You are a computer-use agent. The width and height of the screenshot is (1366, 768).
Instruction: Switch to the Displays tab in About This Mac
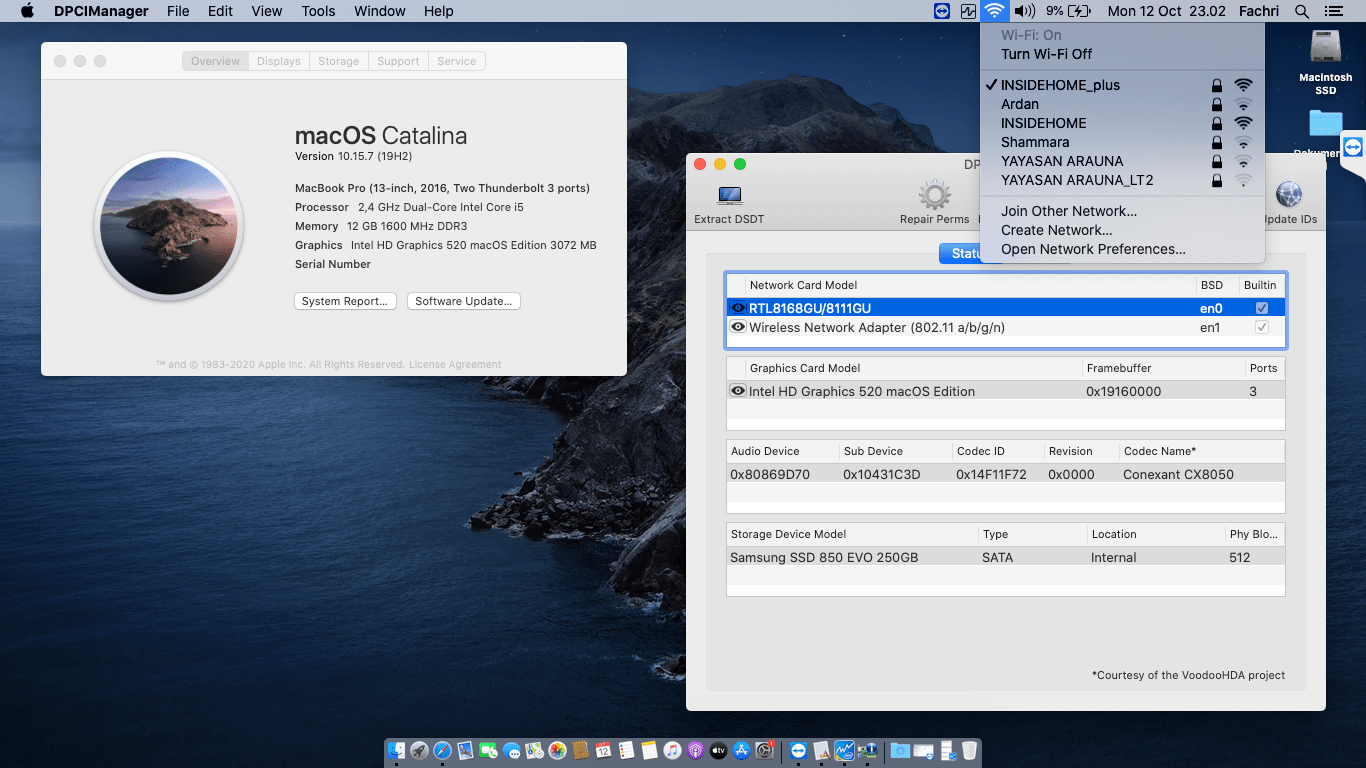[279, 61]
